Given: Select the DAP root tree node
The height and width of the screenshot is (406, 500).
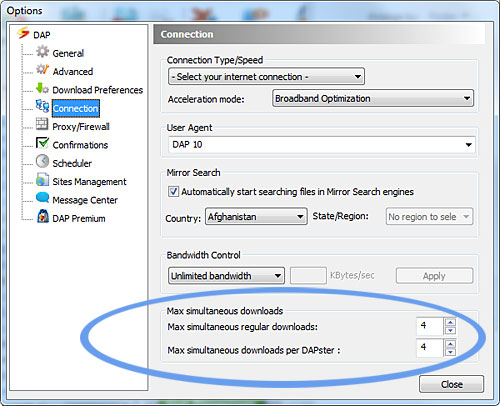Looking at the screenshot, I should click(42, 35).
